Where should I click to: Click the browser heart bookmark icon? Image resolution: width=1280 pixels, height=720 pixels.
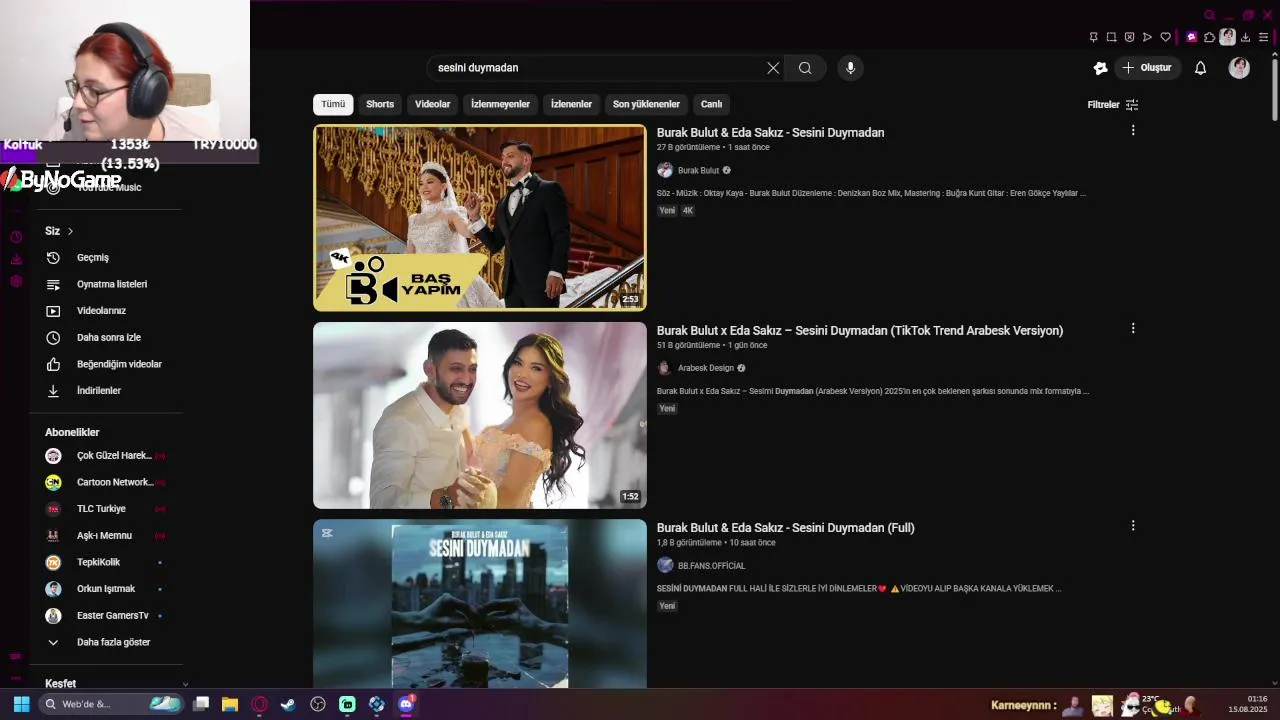tap(1165, 37)
